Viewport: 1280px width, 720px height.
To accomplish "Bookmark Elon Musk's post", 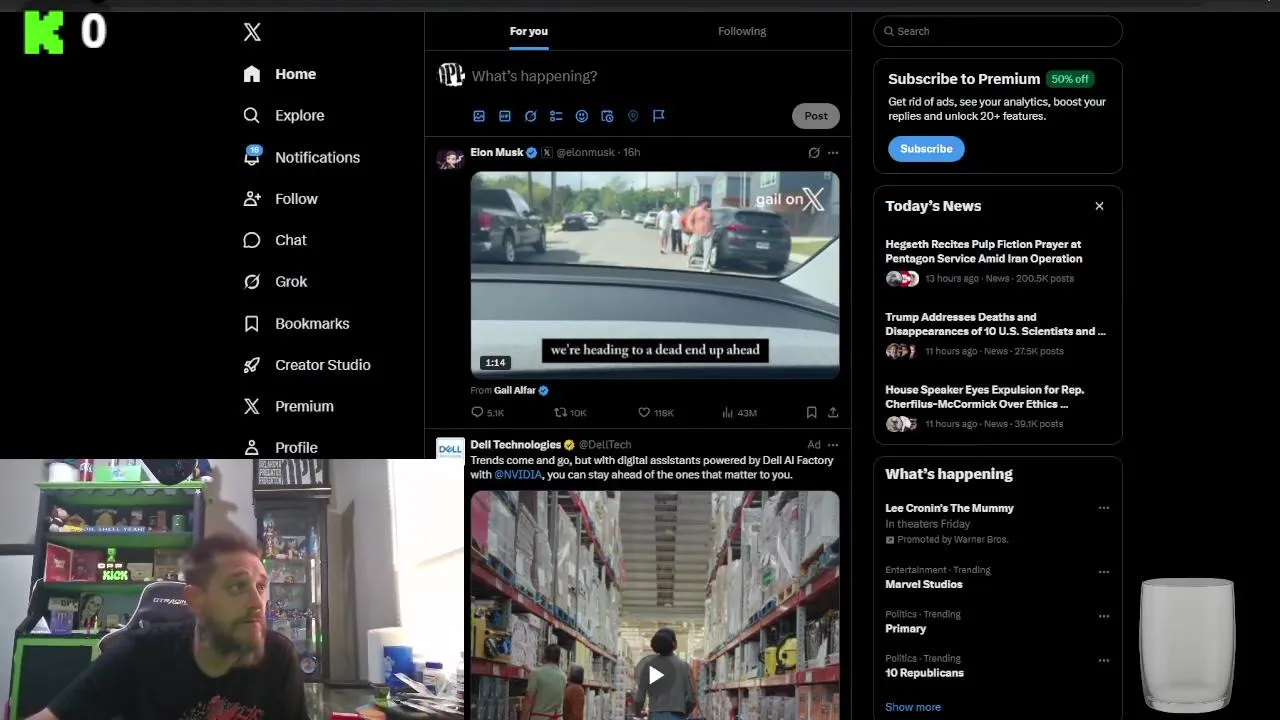I will tap(811, 412).
